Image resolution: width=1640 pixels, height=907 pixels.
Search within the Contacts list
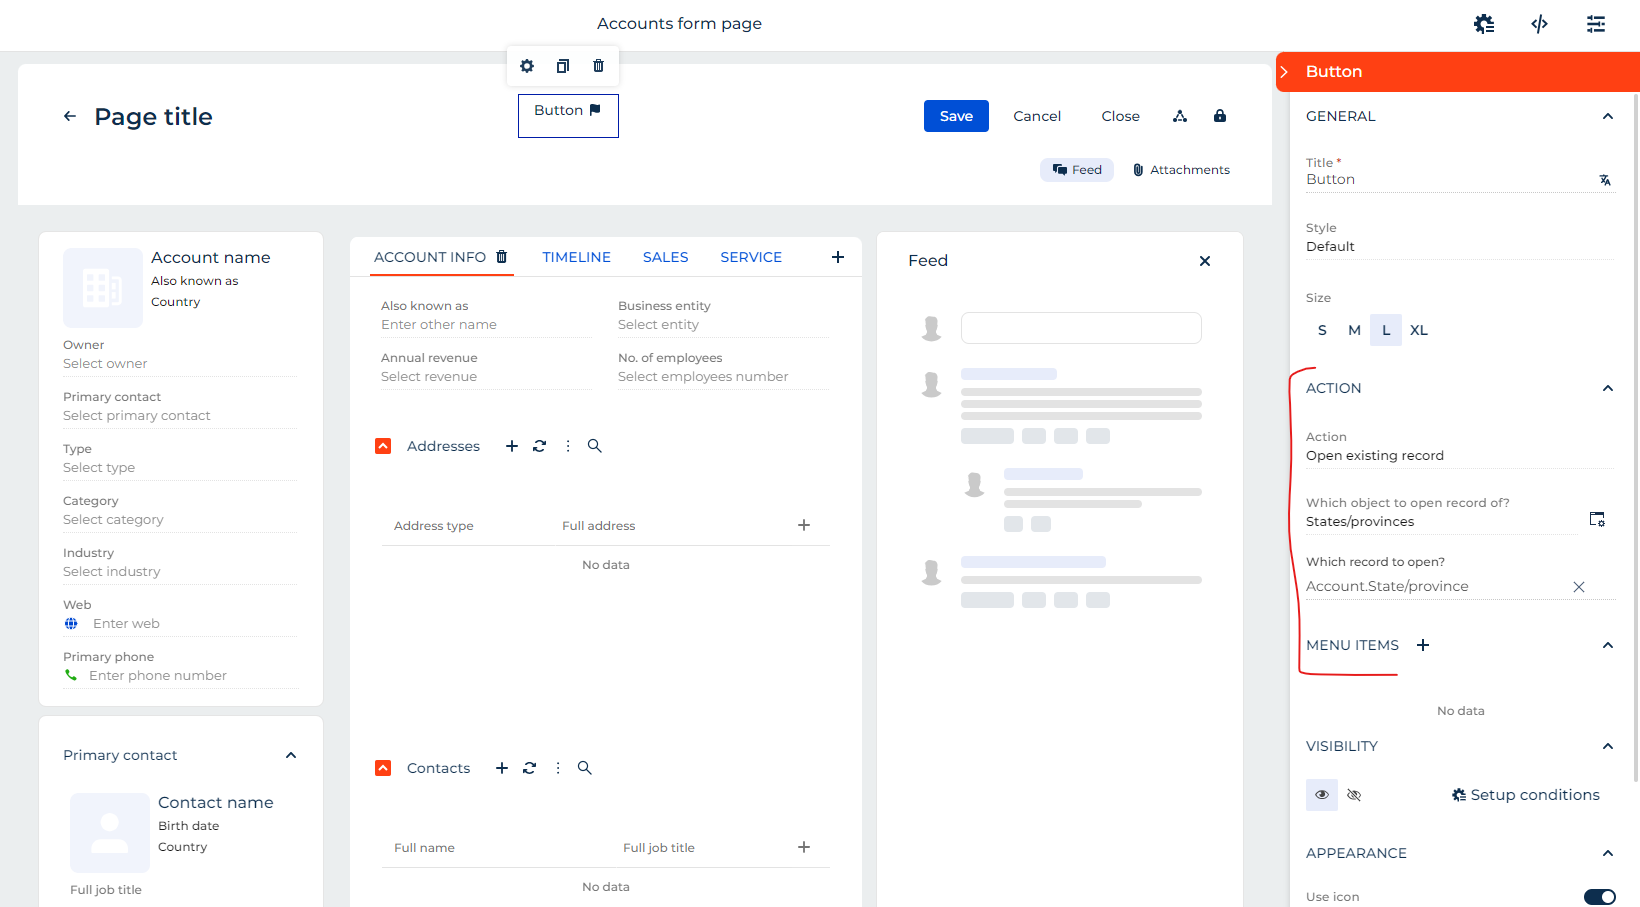coord(585,768)
